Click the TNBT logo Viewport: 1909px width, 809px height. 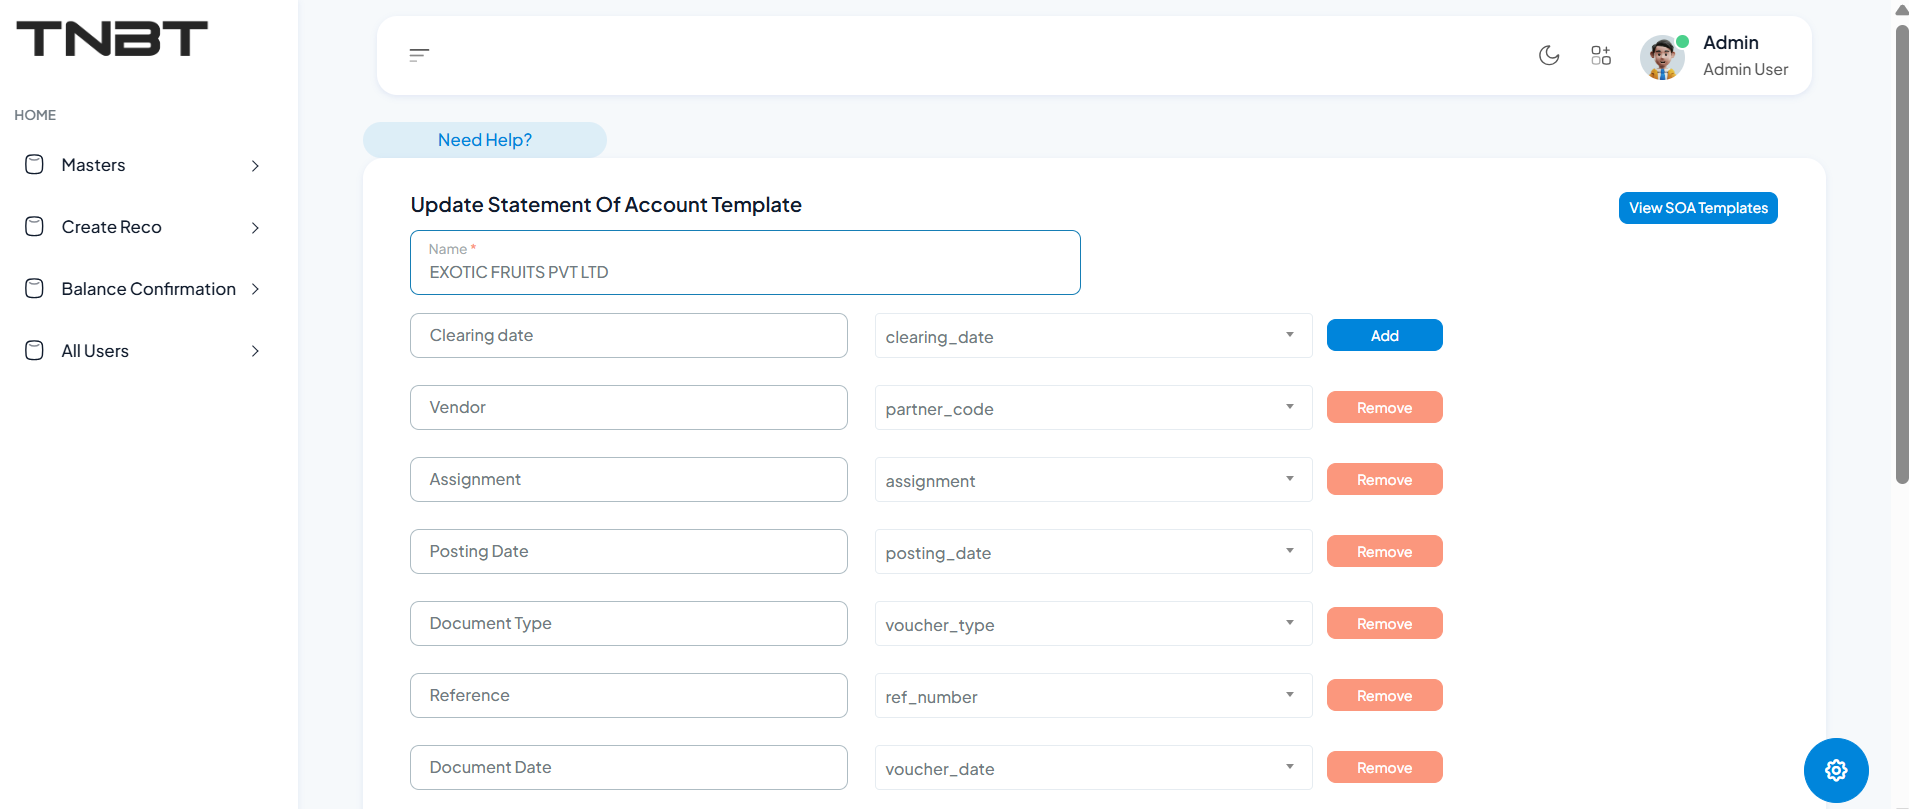[x=112, y=39]
